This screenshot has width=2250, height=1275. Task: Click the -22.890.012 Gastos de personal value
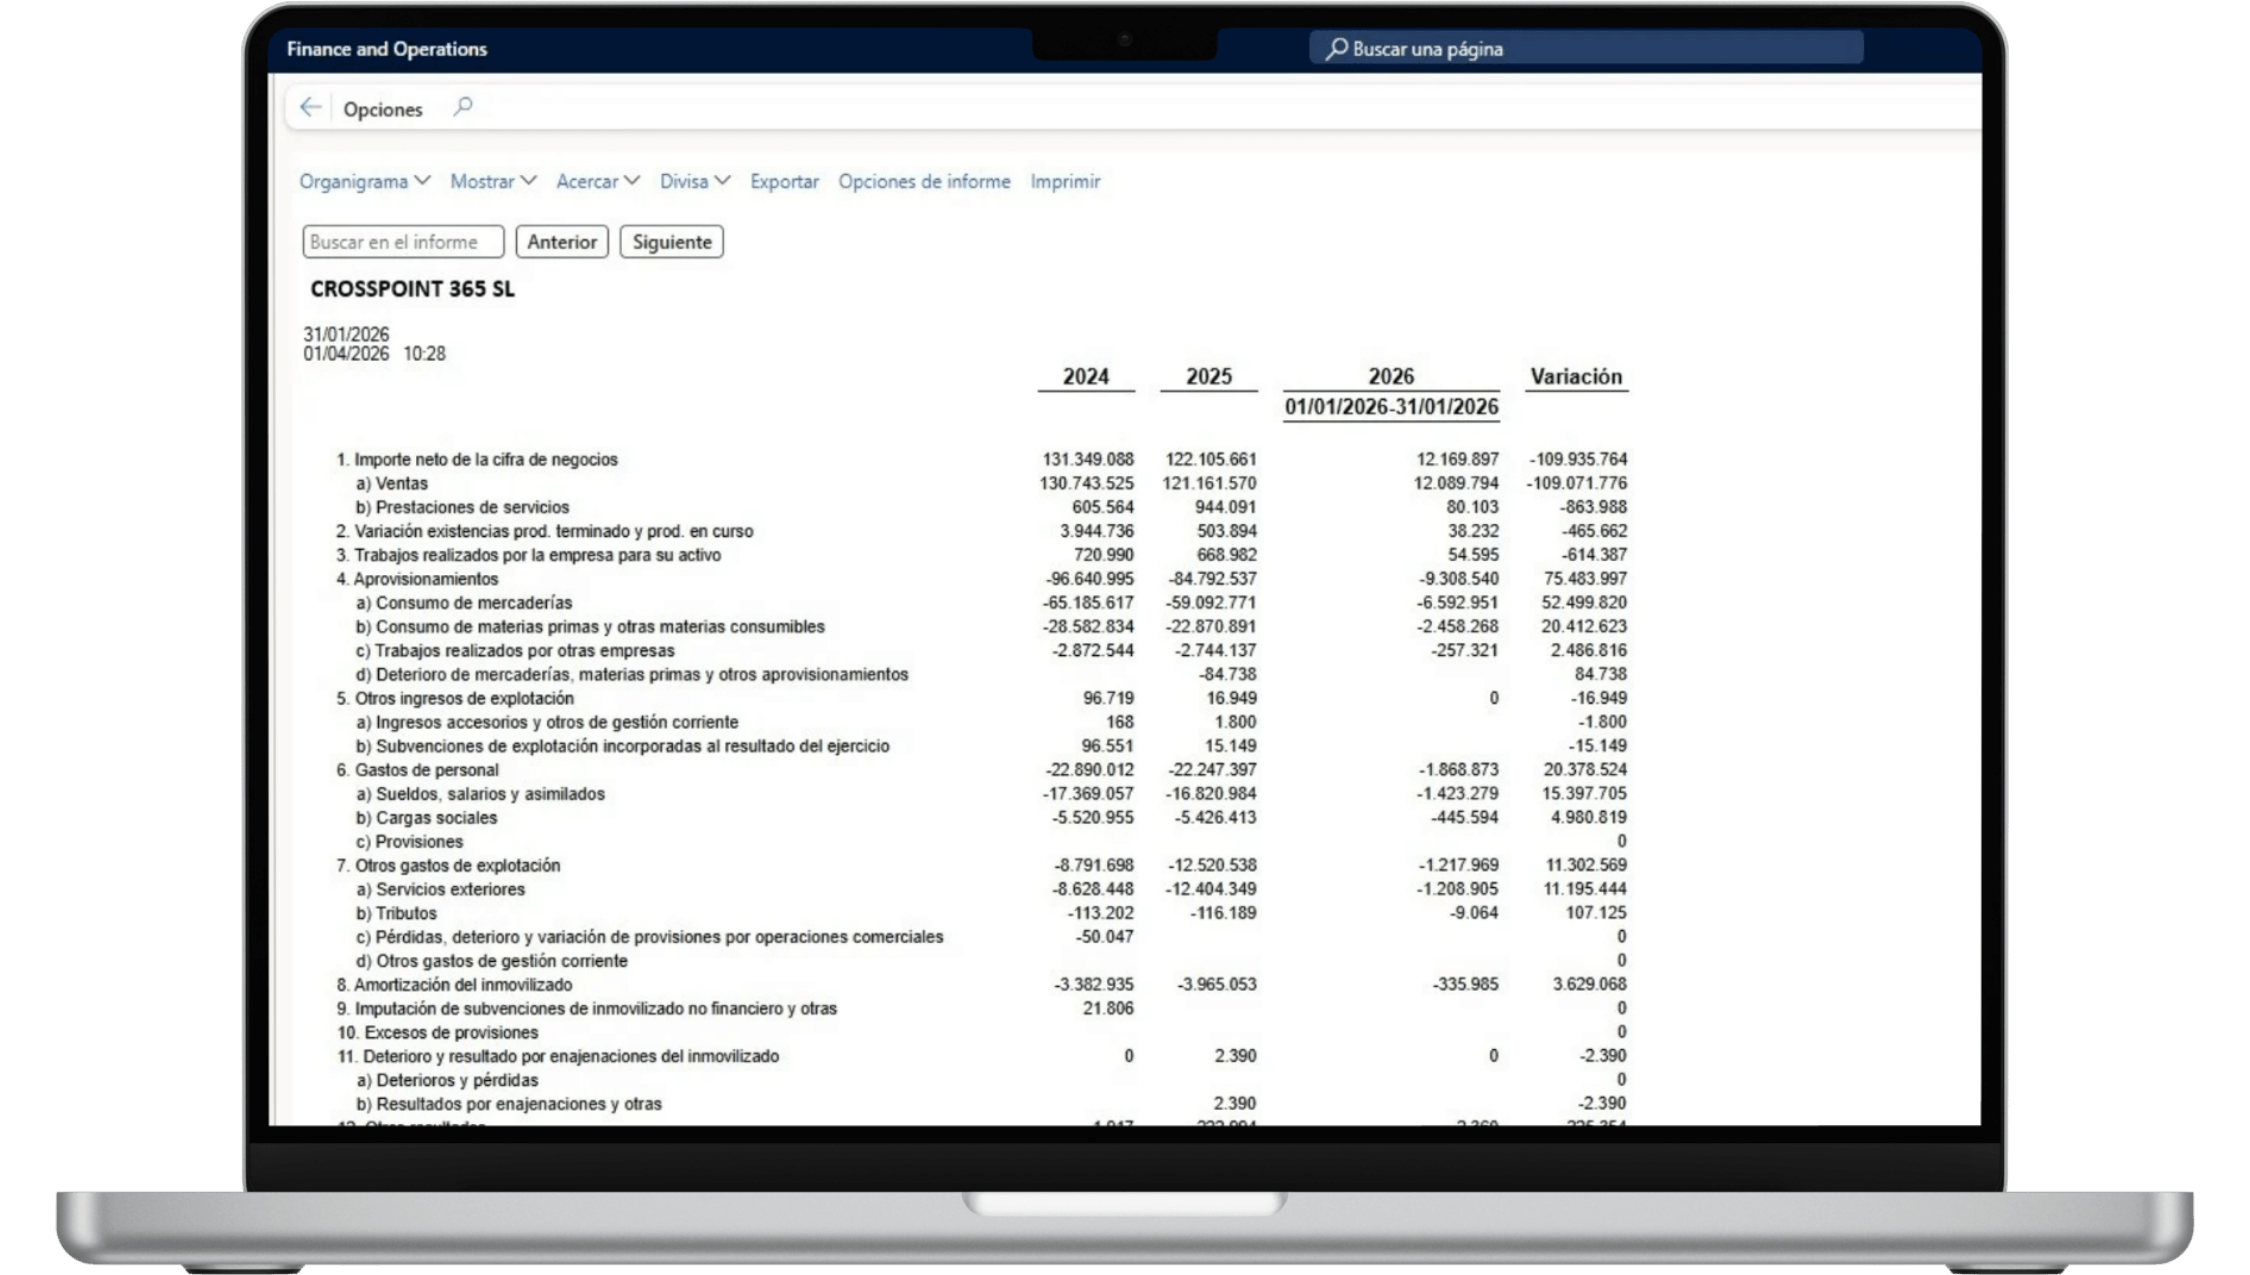tap(1090, 771)
